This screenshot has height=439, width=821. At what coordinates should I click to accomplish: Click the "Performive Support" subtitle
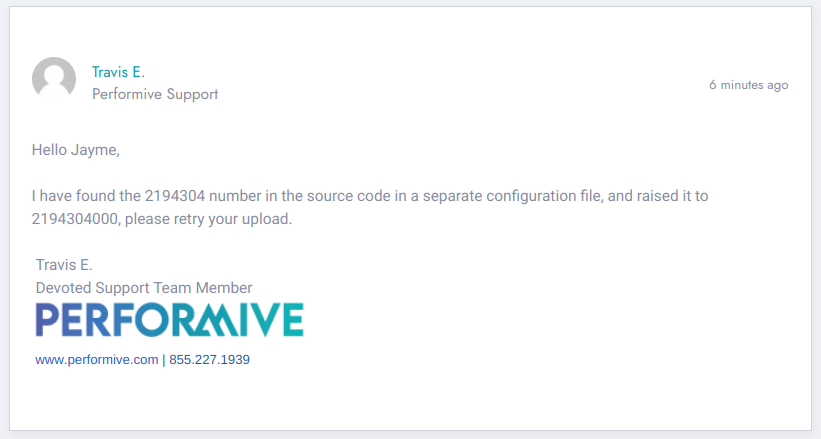[155, 94]
